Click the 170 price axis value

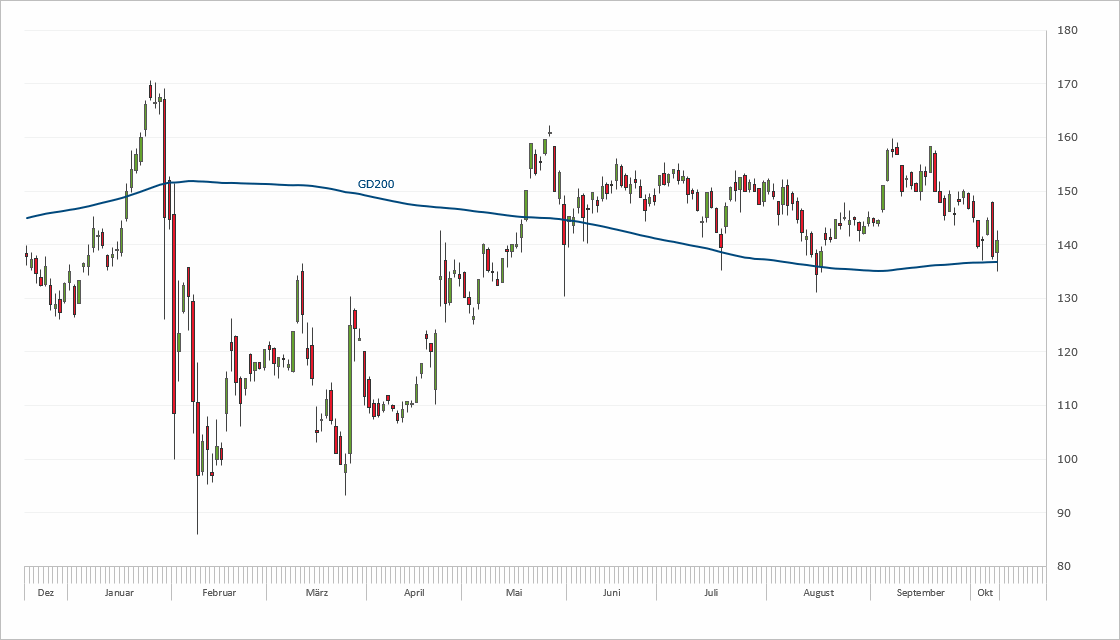[x=1067, y=84]
